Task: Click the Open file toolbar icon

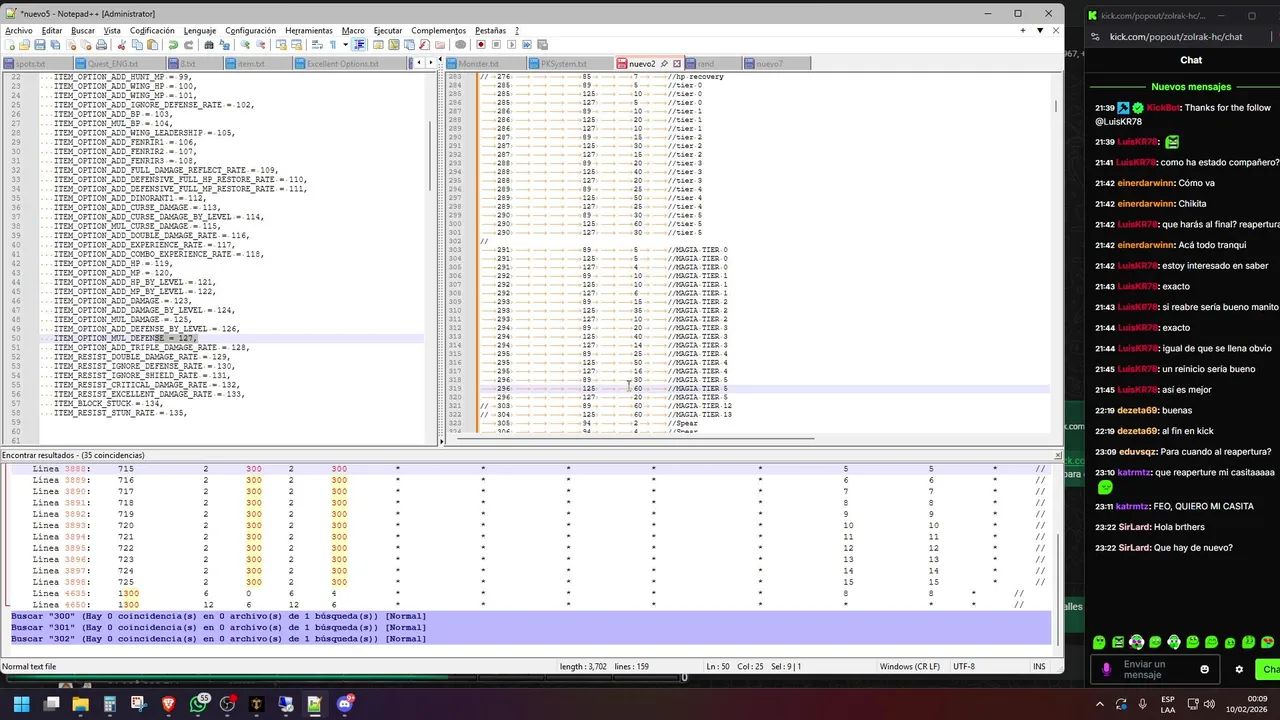Action: 24,44
